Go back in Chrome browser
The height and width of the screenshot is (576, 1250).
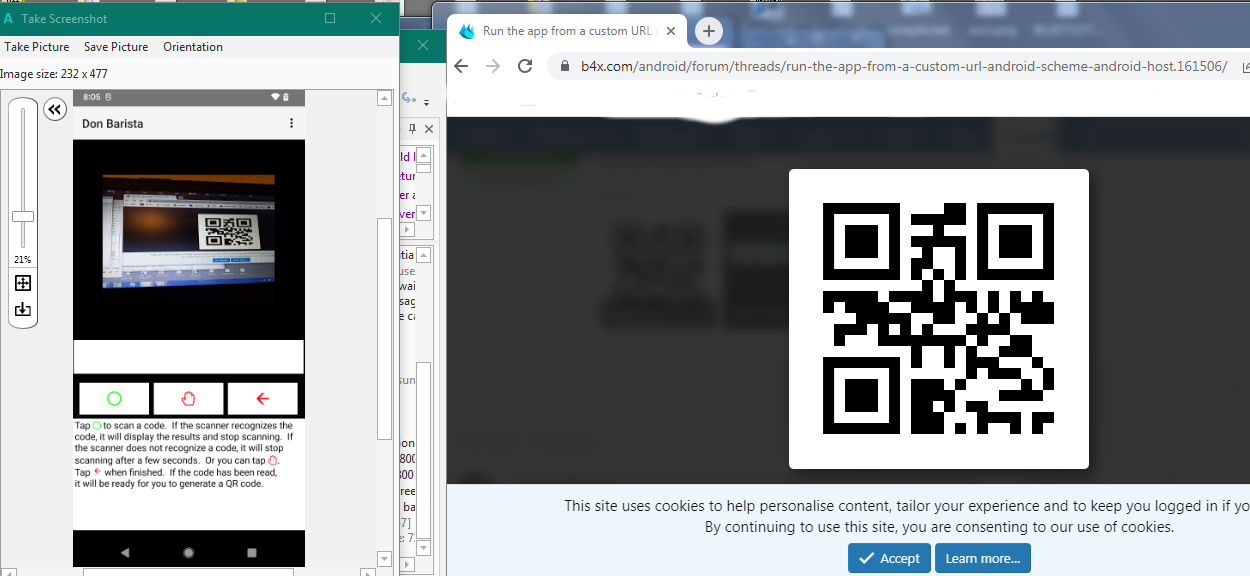coord(461,66)
